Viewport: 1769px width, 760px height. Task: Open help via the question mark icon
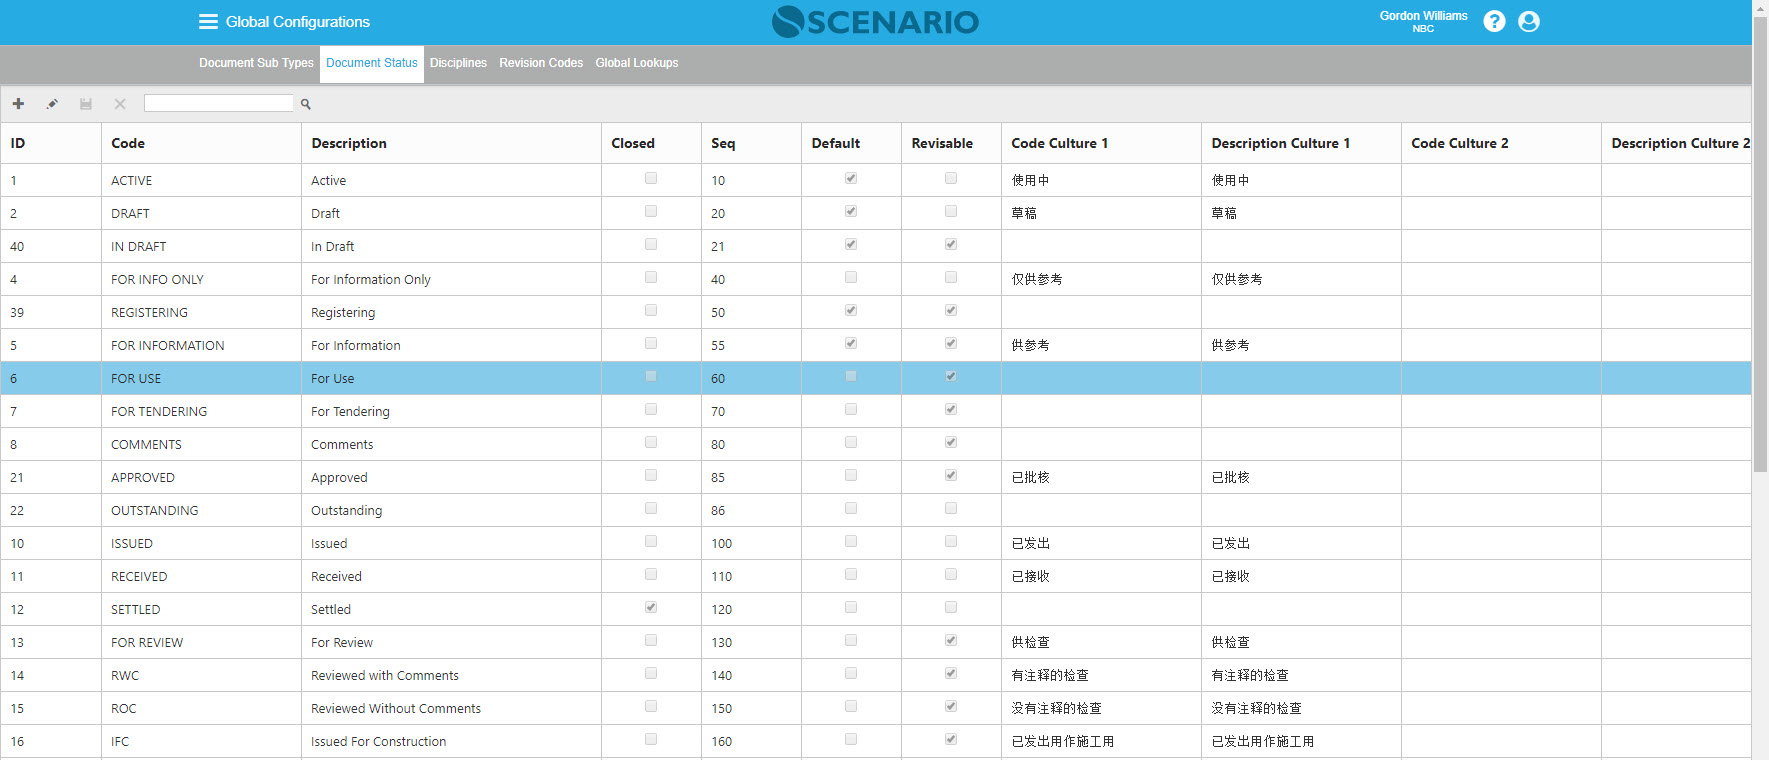(1494, 21)
